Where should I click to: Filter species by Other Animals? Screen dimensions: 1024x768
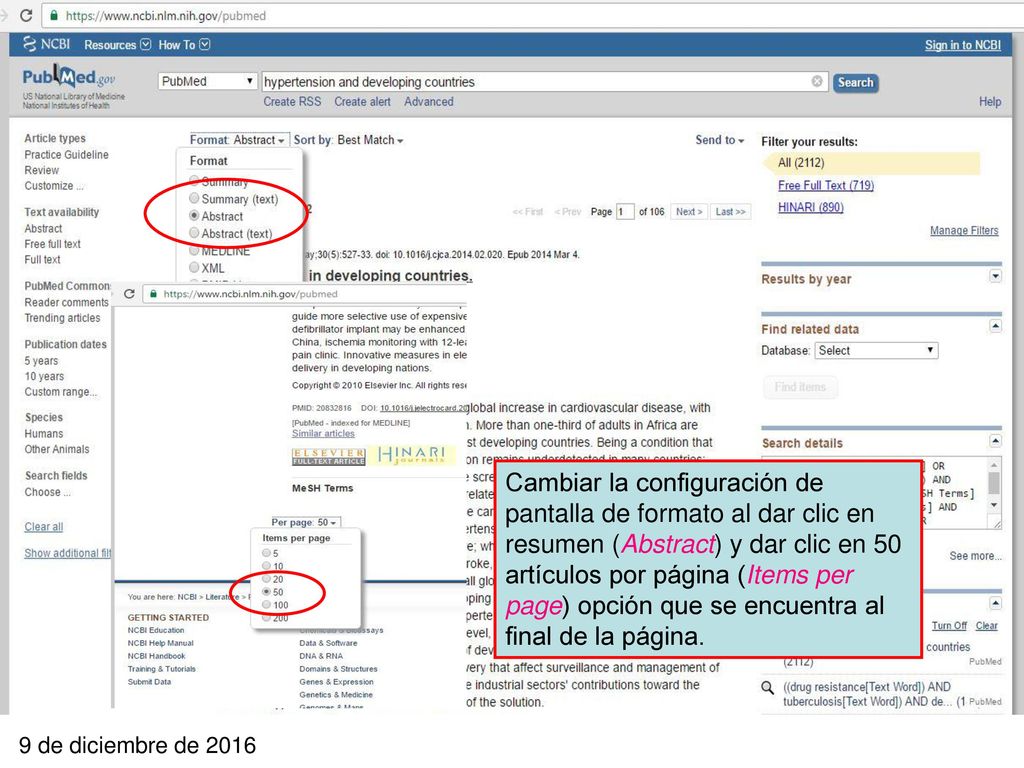point(57,449)
